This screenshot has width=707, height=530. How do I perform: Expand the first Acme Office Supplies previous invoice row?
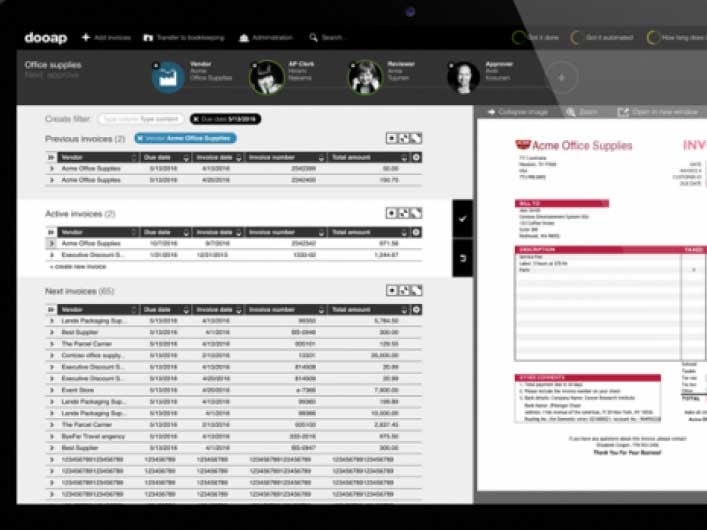[51, 169]
